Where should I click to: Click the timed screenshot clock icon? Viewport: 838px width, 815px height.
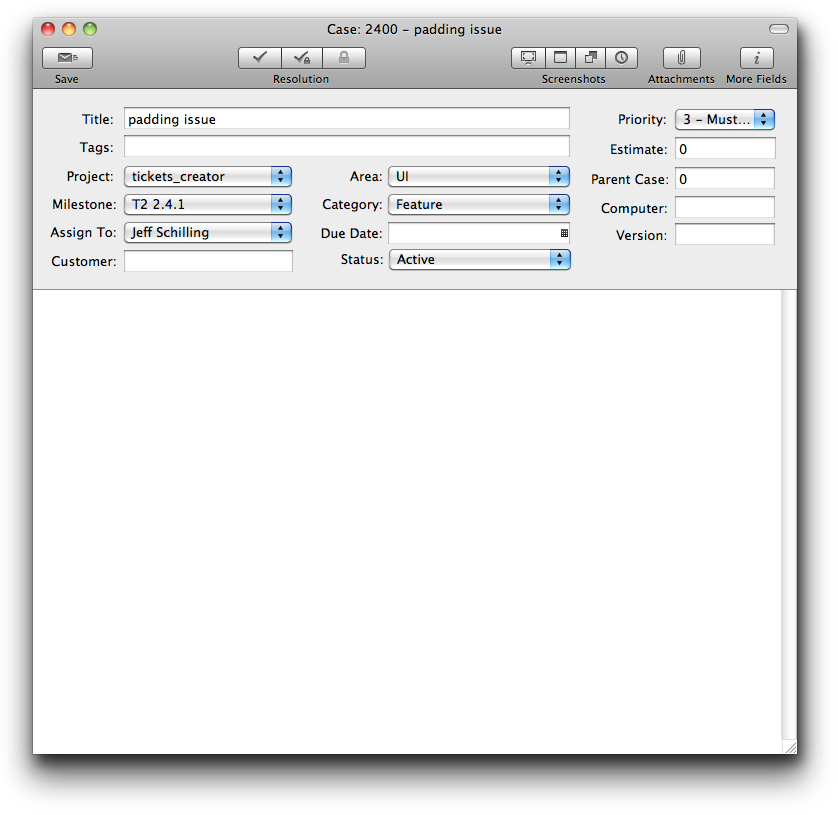(622, 58)
